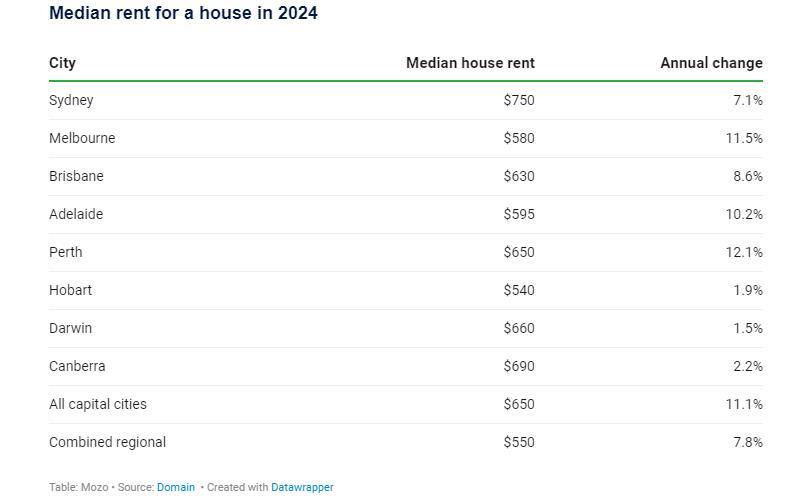Click the Median house rent header
Screen dimensions: 792x499
(470, 63)
